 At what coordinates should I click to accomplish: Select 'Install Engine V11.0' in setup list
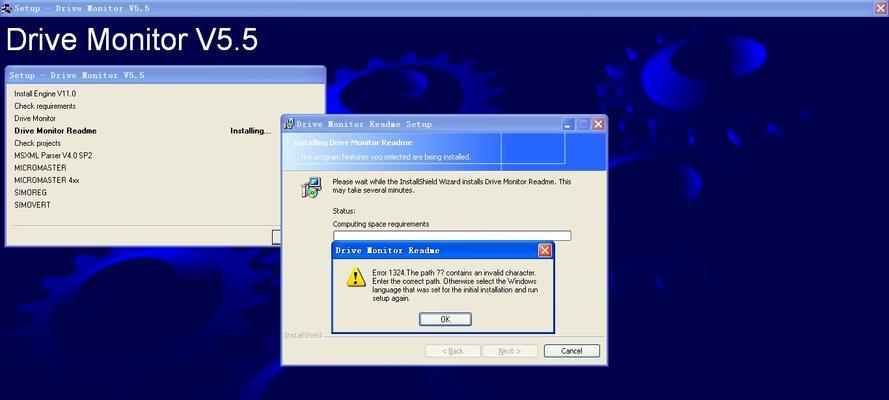point(45,93)
